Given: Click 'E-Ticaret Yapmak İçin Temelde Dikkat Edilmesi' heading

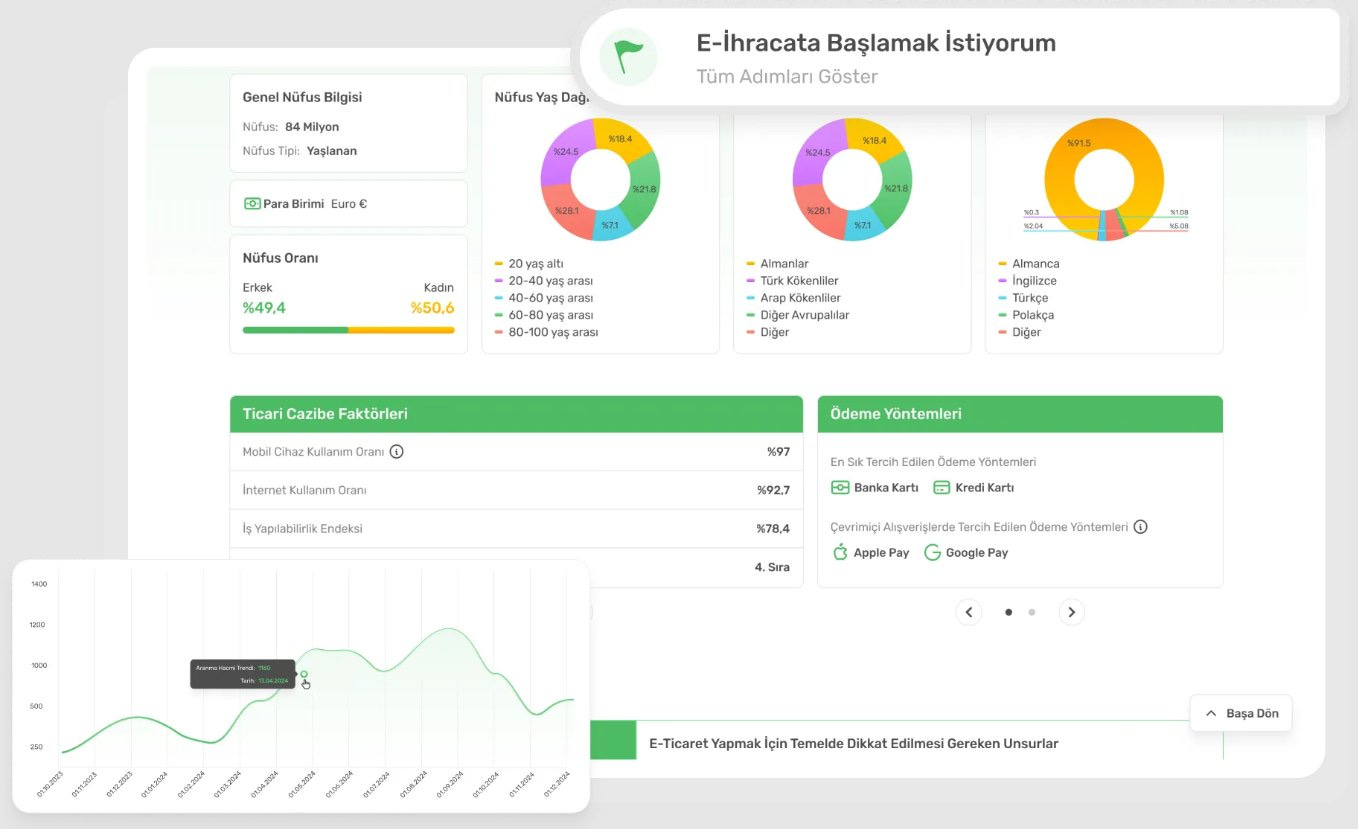Looking at the screenshot, I should [854, 743].
